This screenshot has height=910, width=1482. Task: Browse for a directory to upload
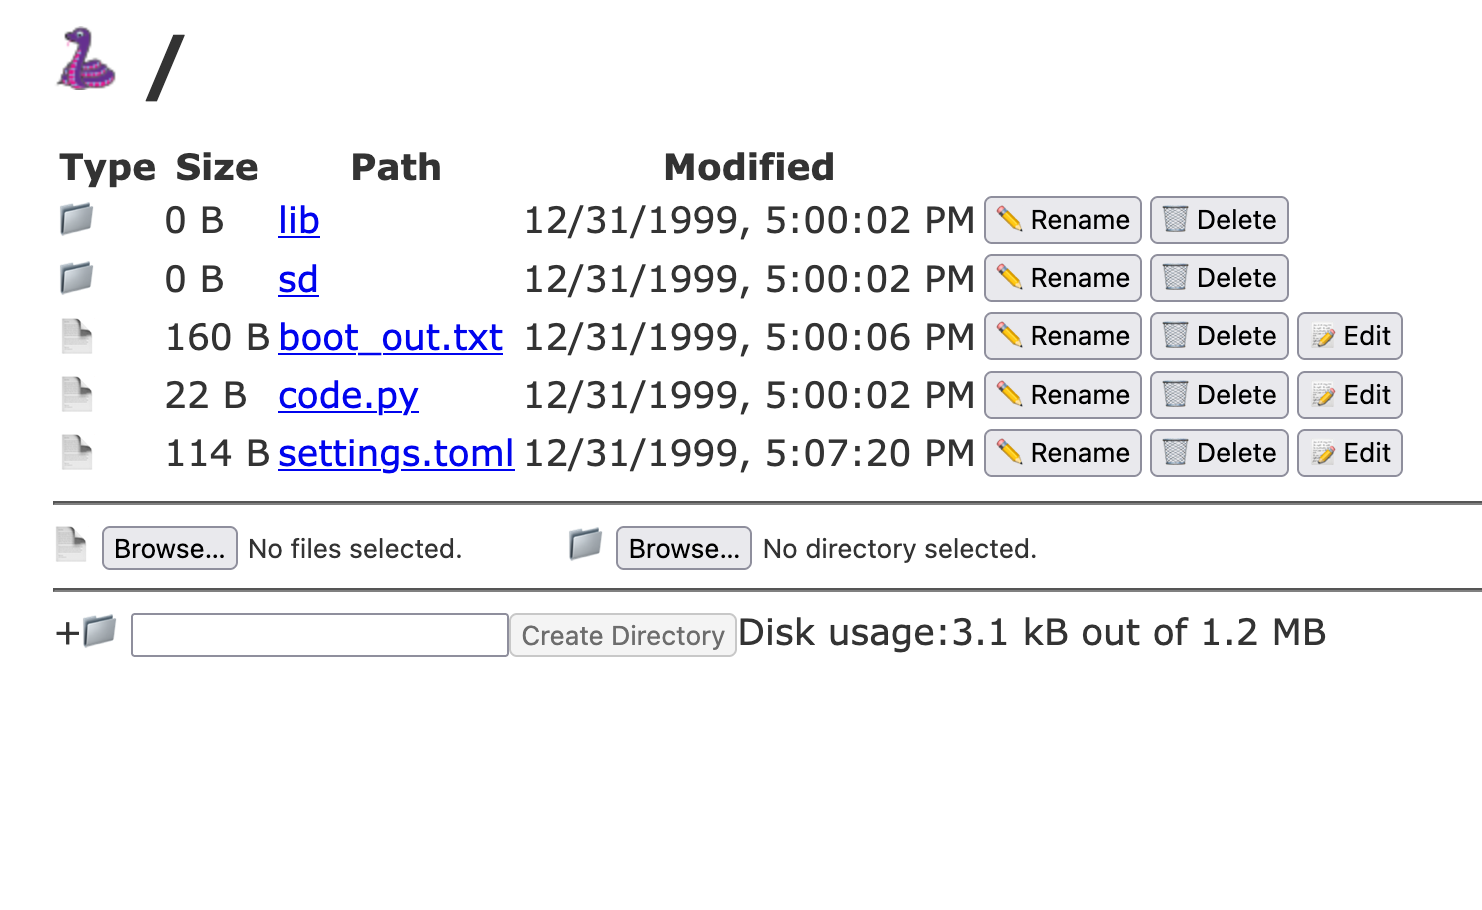click(x=683, y=548)
